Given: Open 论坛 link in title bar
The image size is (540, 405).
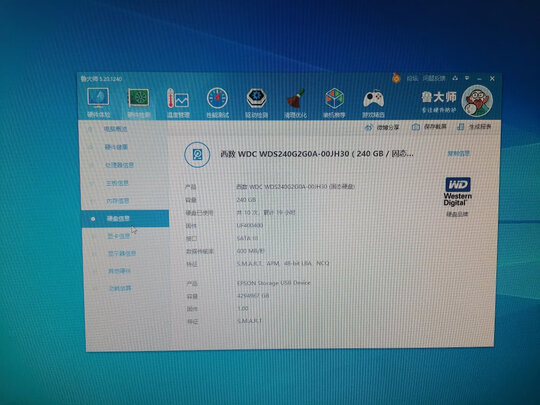Looking at the screenshot, I should click(x=412, y=79).
